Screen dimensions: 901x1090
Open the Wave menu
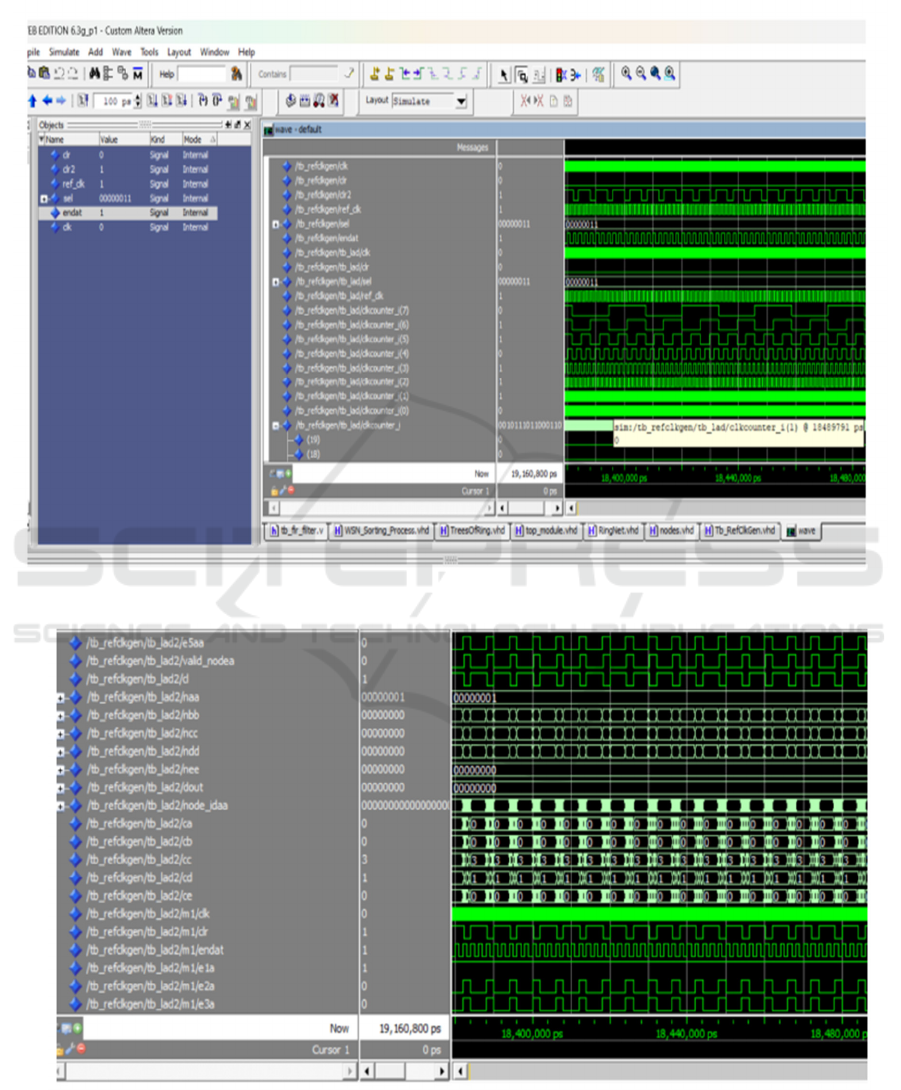pos(121,52)
